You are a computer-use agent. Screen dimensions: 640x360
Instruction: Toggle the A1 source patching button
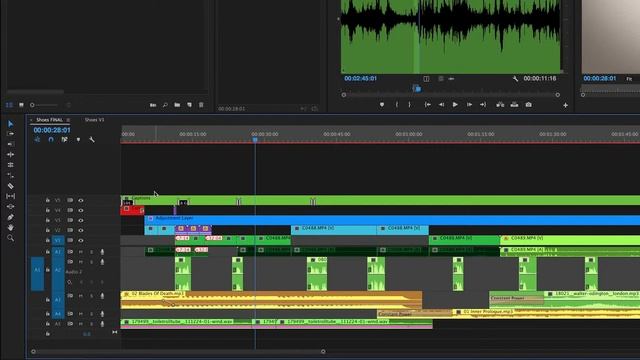(37, 273)
